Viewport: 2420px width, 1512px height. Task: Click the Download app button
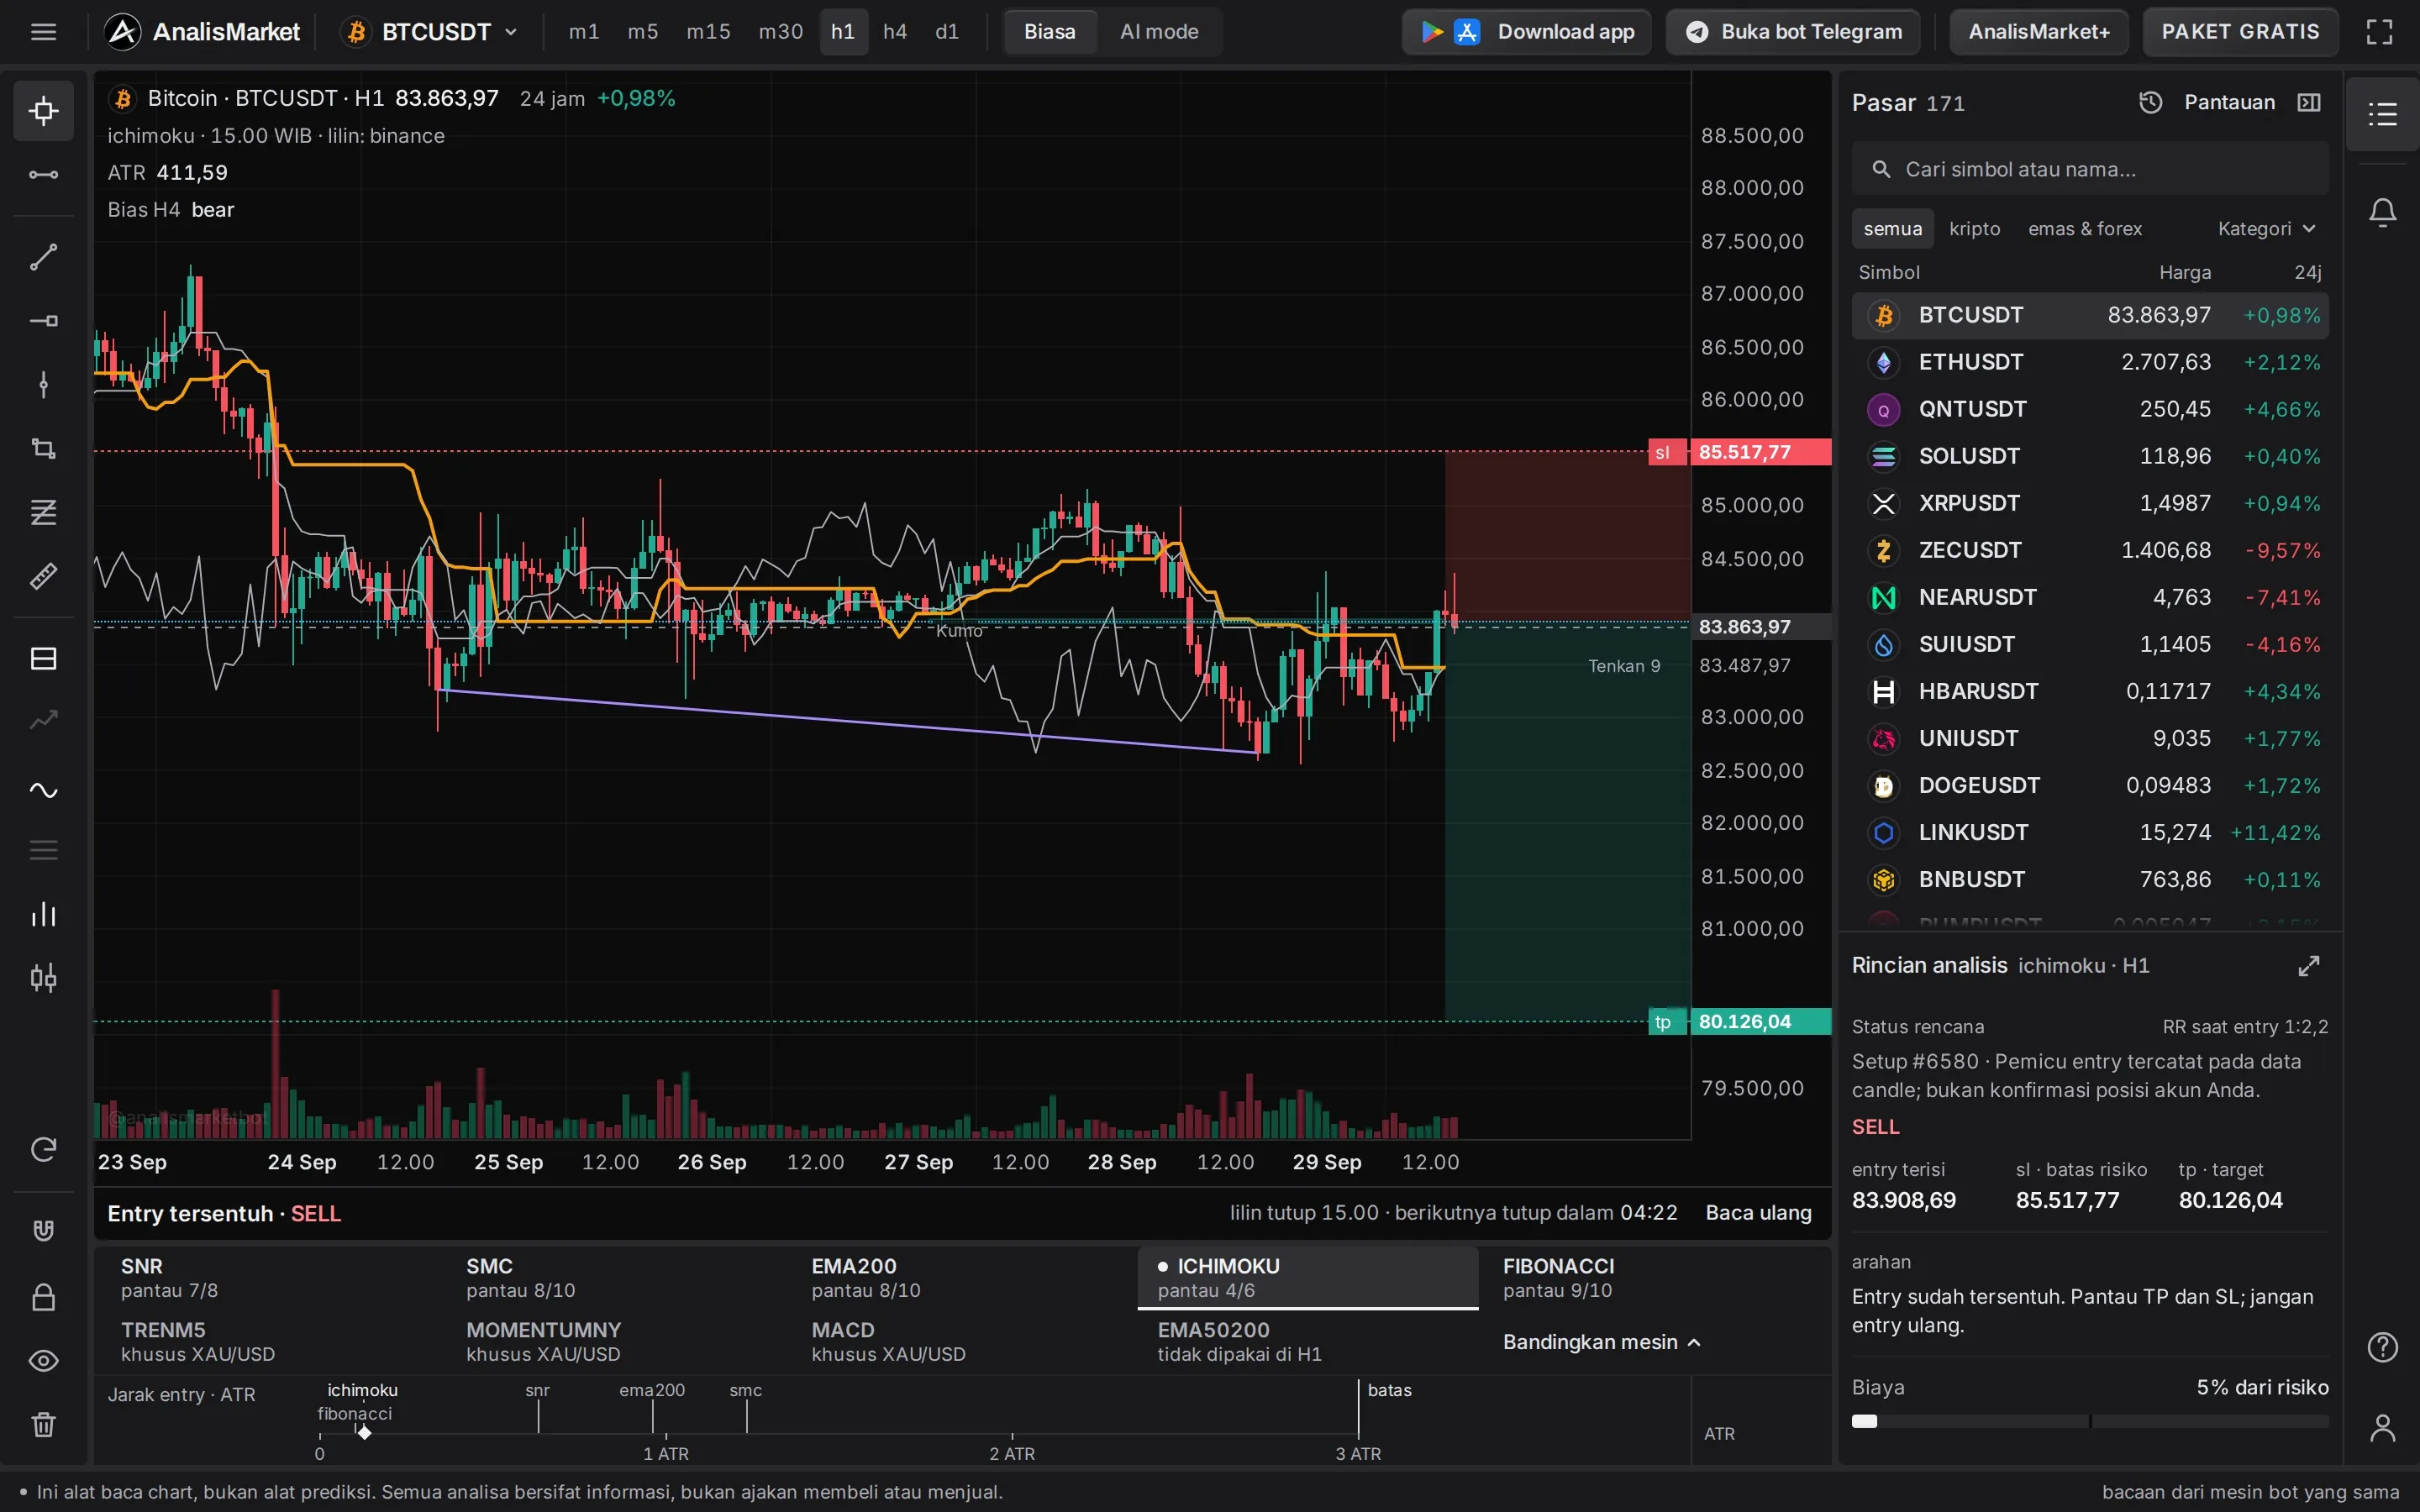[x=1527, y=32]
